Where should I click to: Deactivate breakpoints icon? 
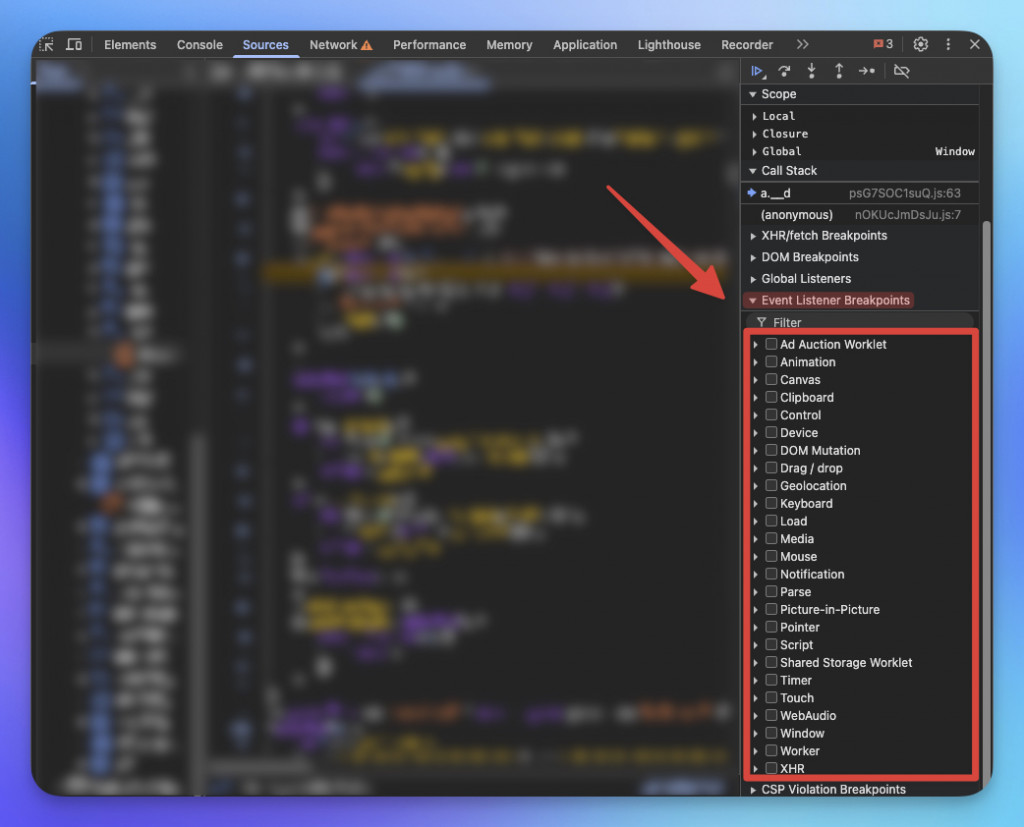click(901, 71)
